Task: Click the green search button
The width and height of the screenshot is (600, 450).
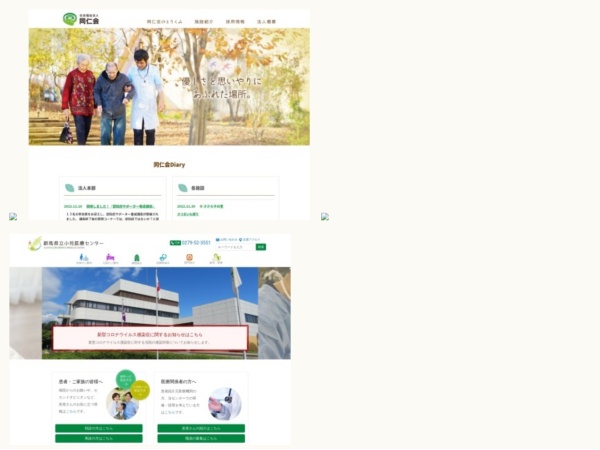Action: tap(261, 247)
